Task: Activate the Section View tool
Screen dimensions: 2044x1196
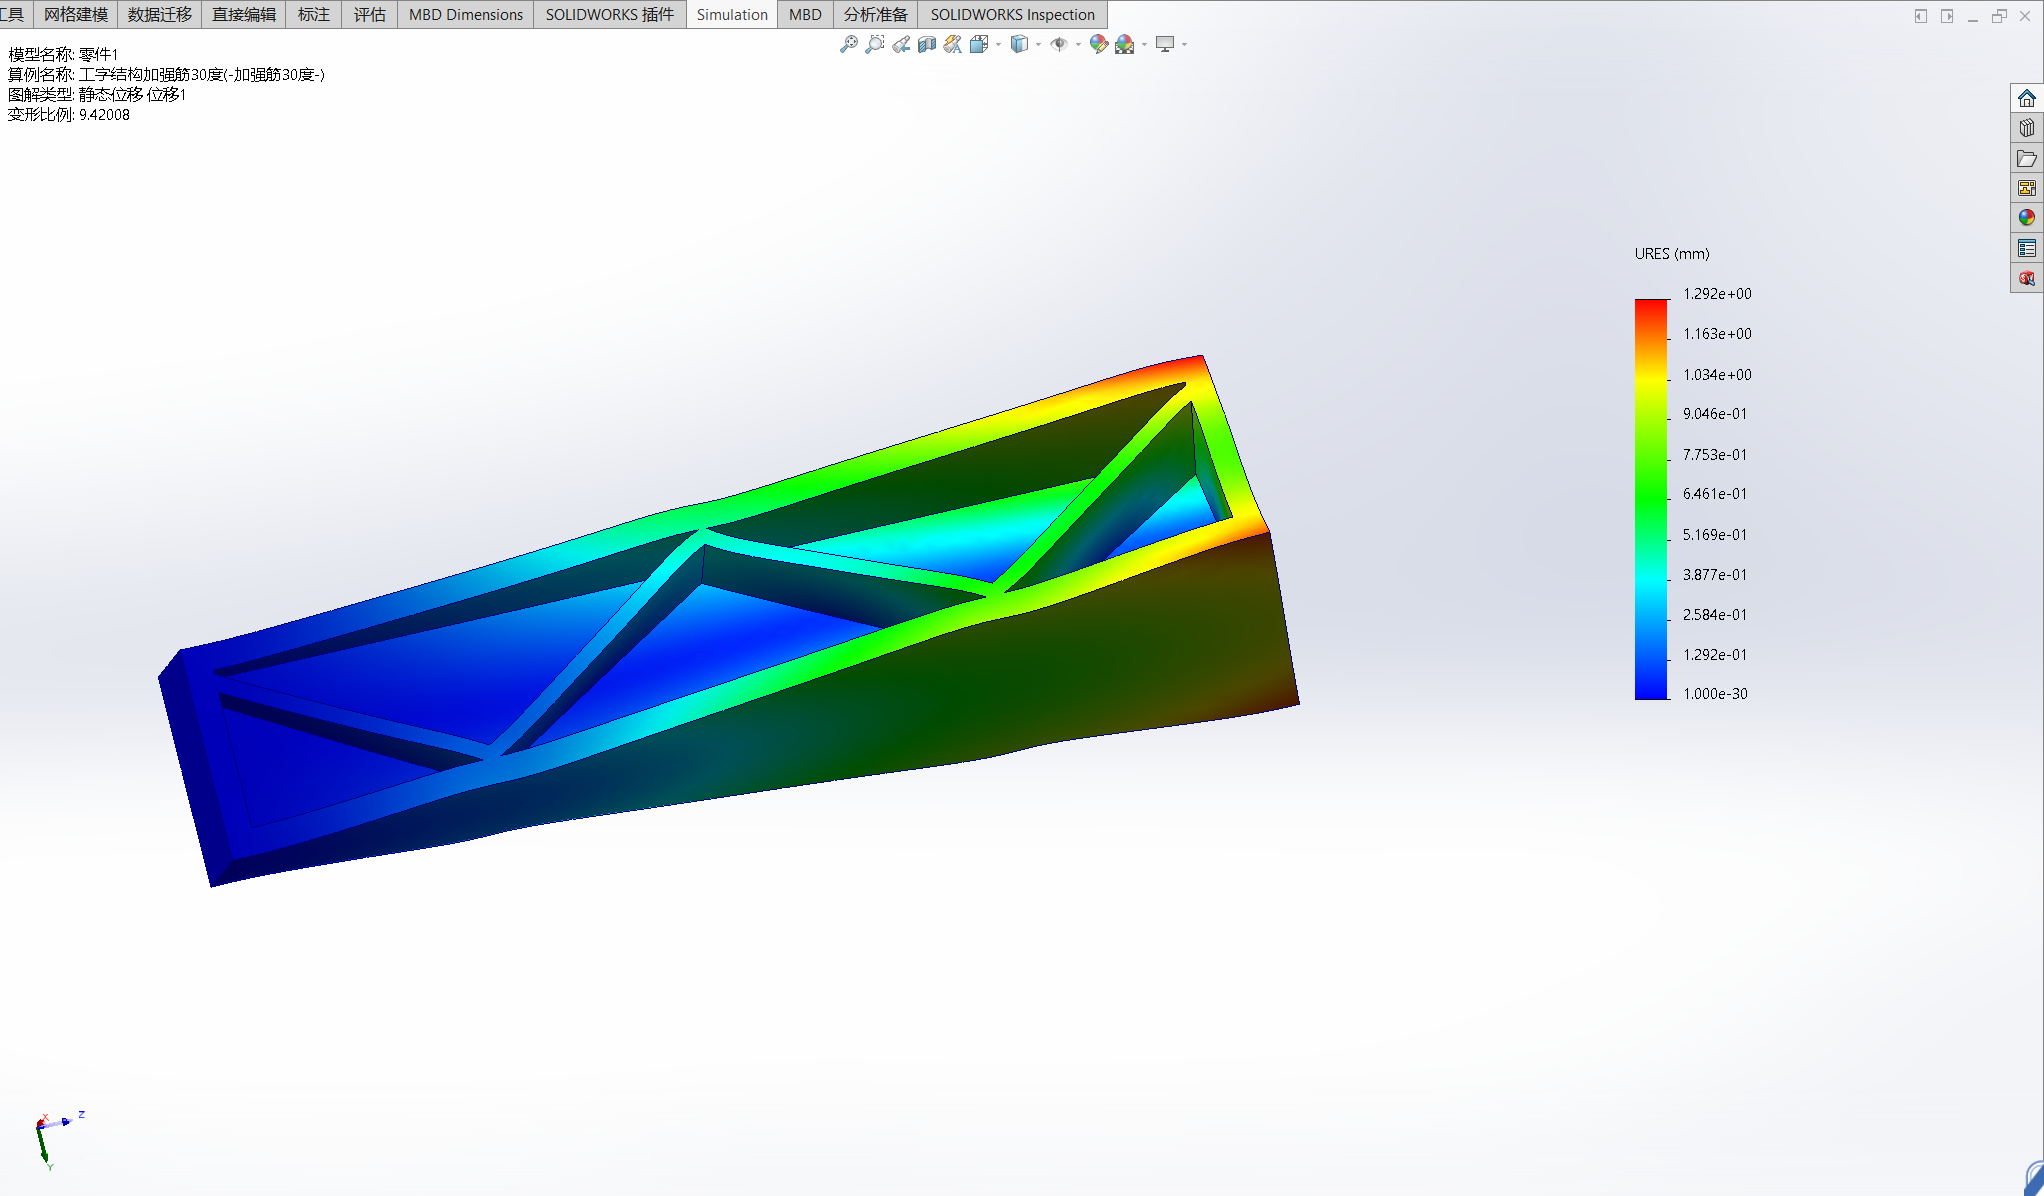Action: click(x=927, y=44)
